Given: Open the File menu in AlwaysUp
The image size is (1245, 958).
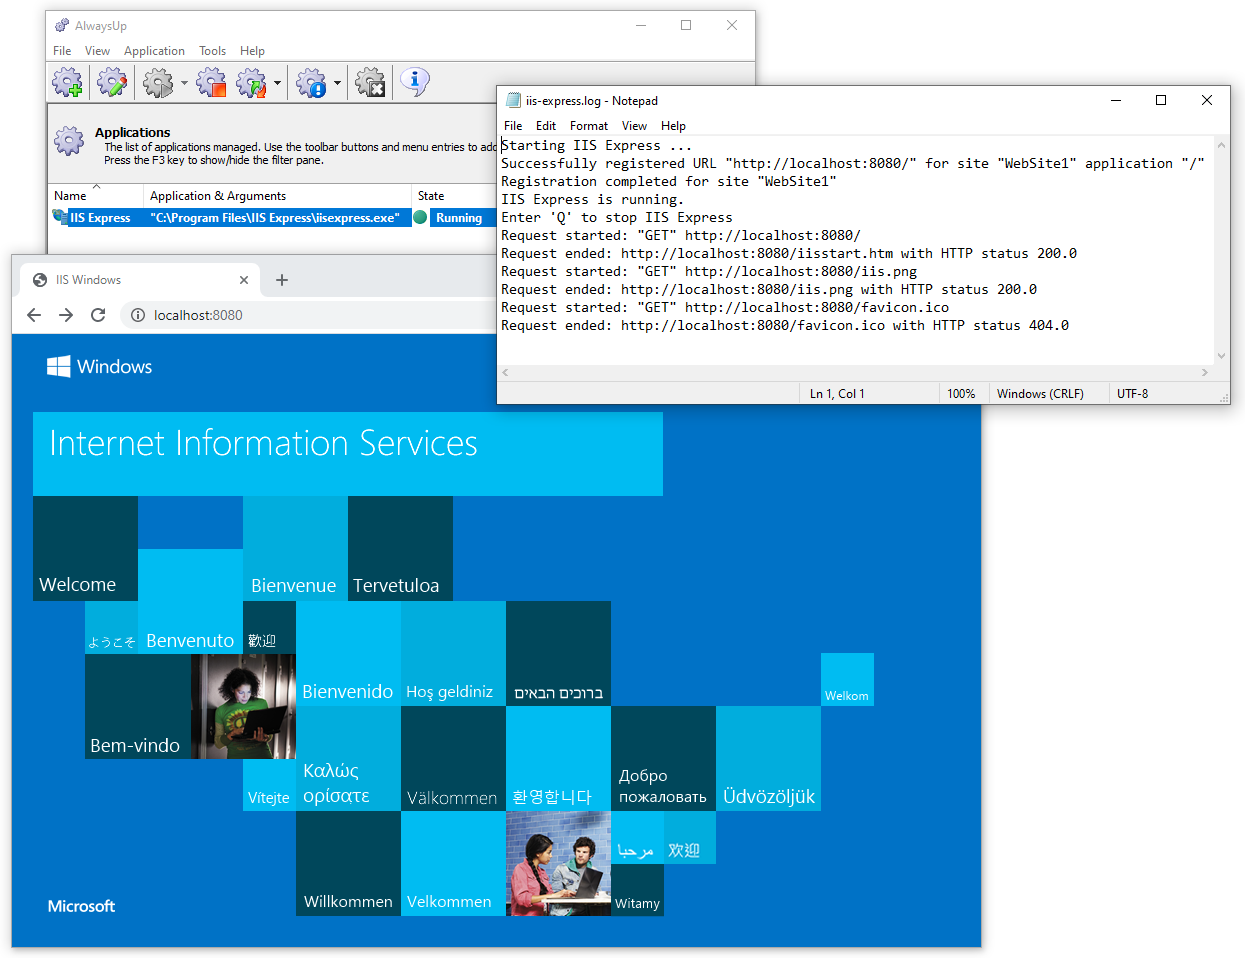Looking at the screenshot, I should (62, 51).
